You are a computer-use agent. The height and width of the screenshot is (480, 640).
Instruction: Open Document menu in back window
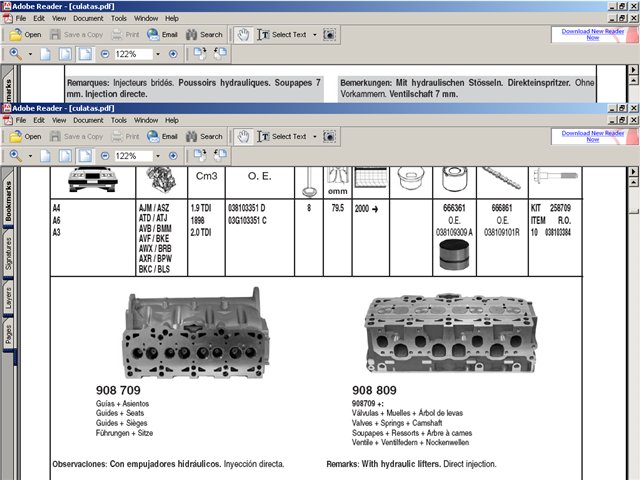88,18
